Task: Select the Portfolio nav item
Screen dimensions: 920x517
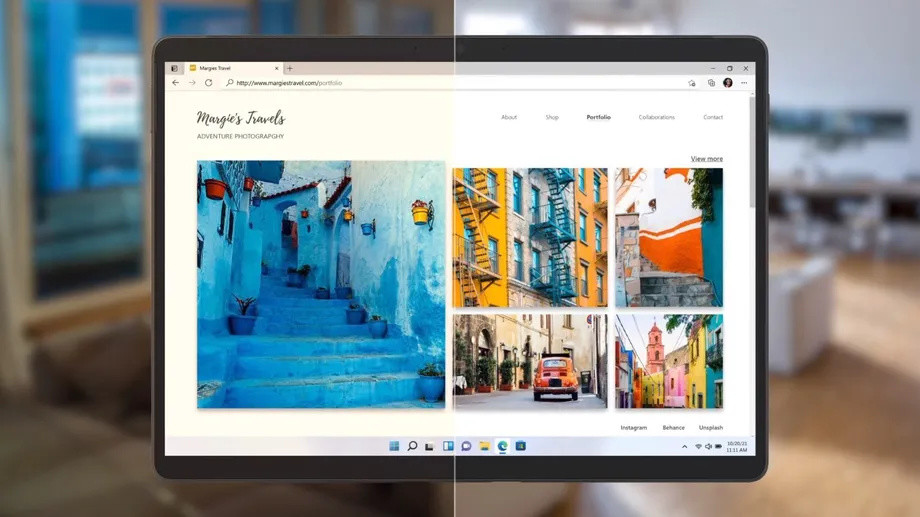Action: coord(598,117)
